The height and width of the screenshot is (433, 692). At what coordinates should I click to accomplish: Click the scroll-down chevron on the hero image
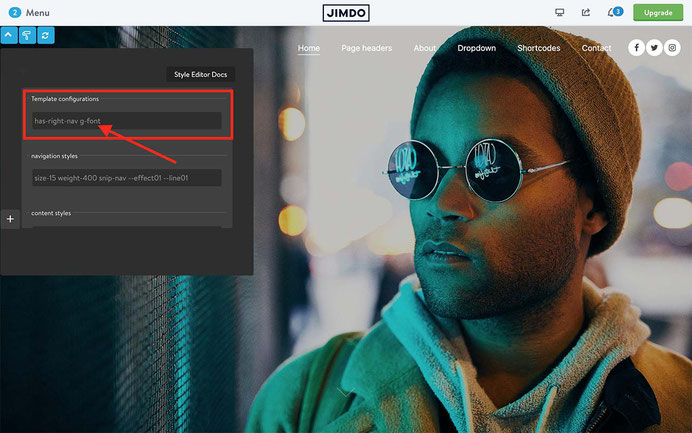tap(346, 392)
